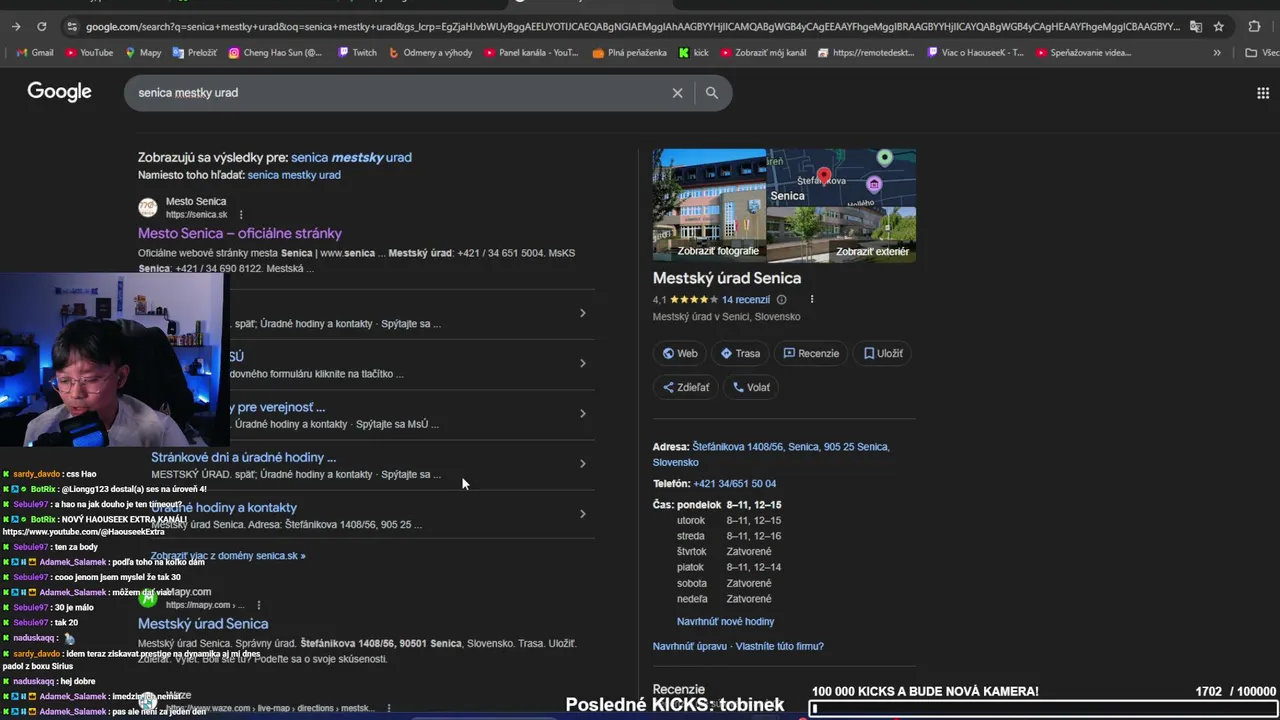Open the Google apps grid
Screen dimensions: 1280x720
point(1263,92)
